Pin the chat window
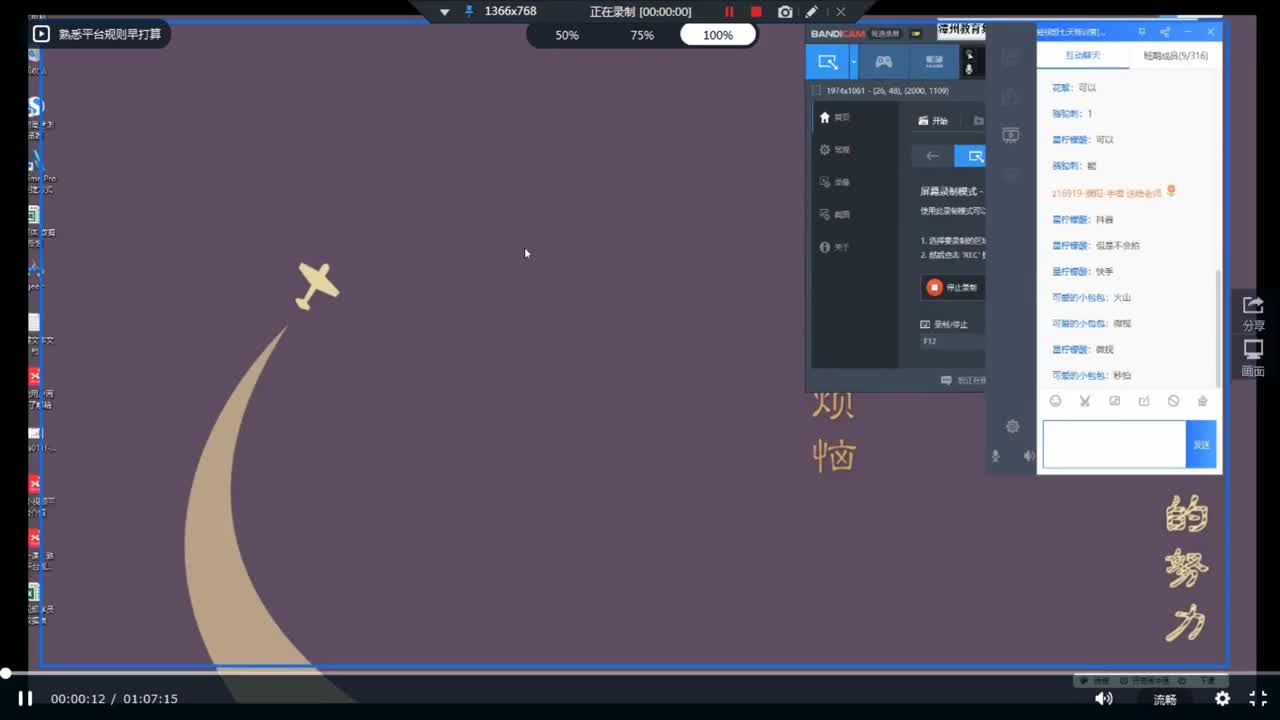1280x720 pixels. pyautogui.click(x=1142, y=32)
